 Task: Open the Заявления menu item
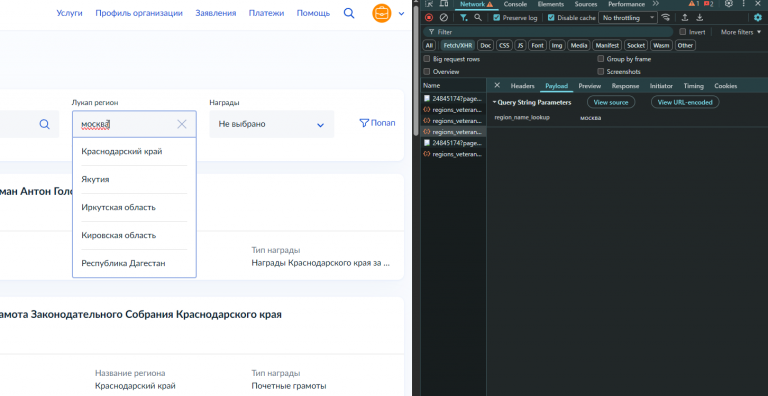tap(216, 13)
